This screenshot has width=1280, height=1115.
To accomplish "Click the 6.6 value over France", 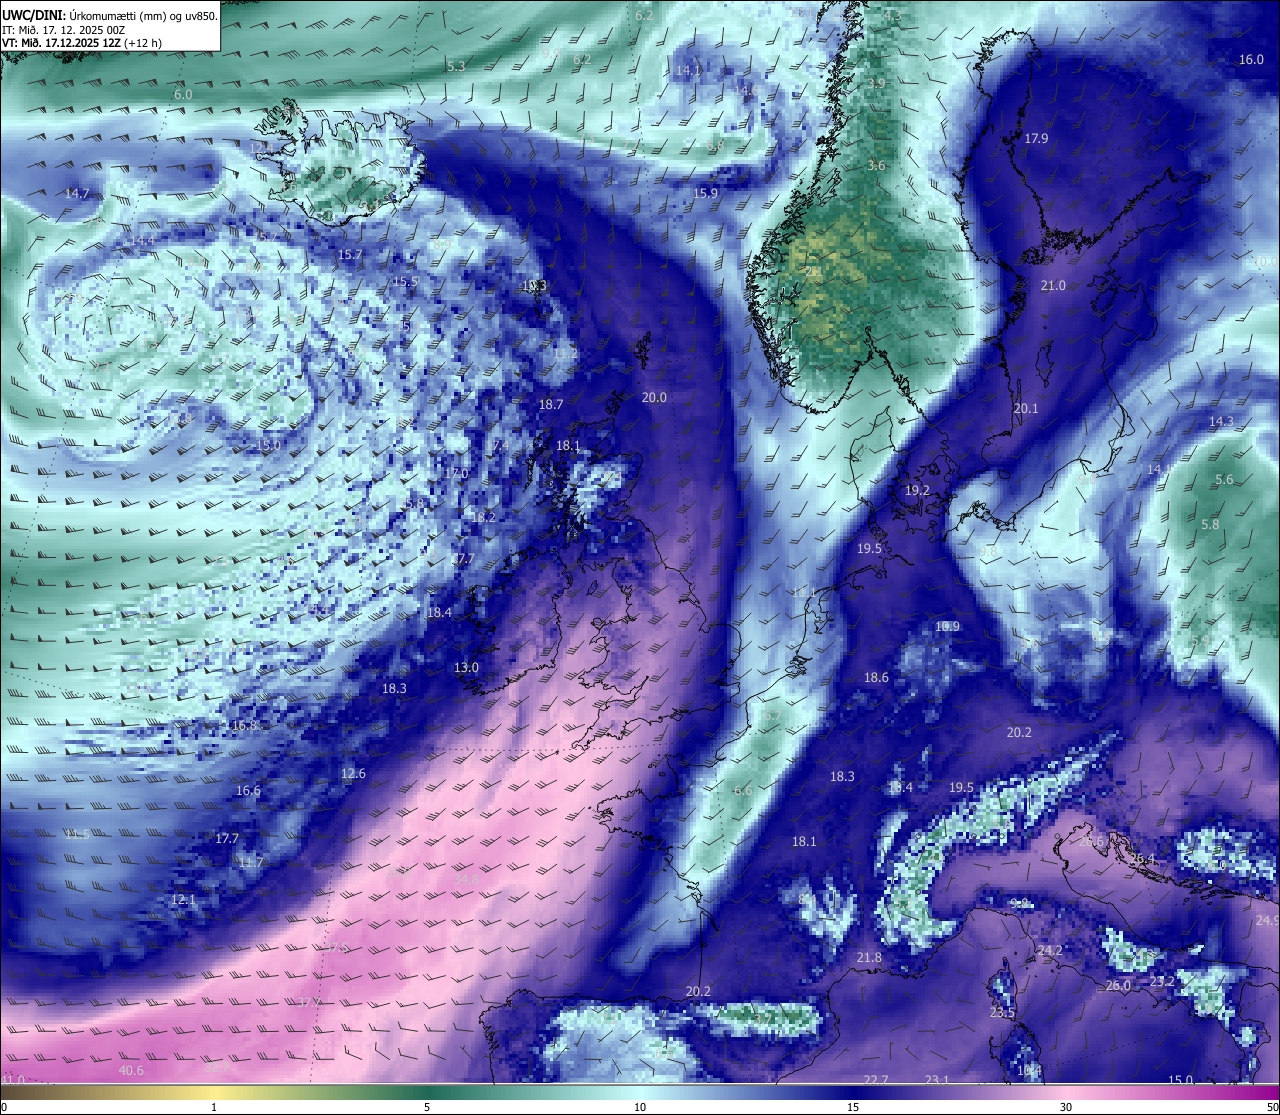I will pyautogui.click(x=743, y=790).
